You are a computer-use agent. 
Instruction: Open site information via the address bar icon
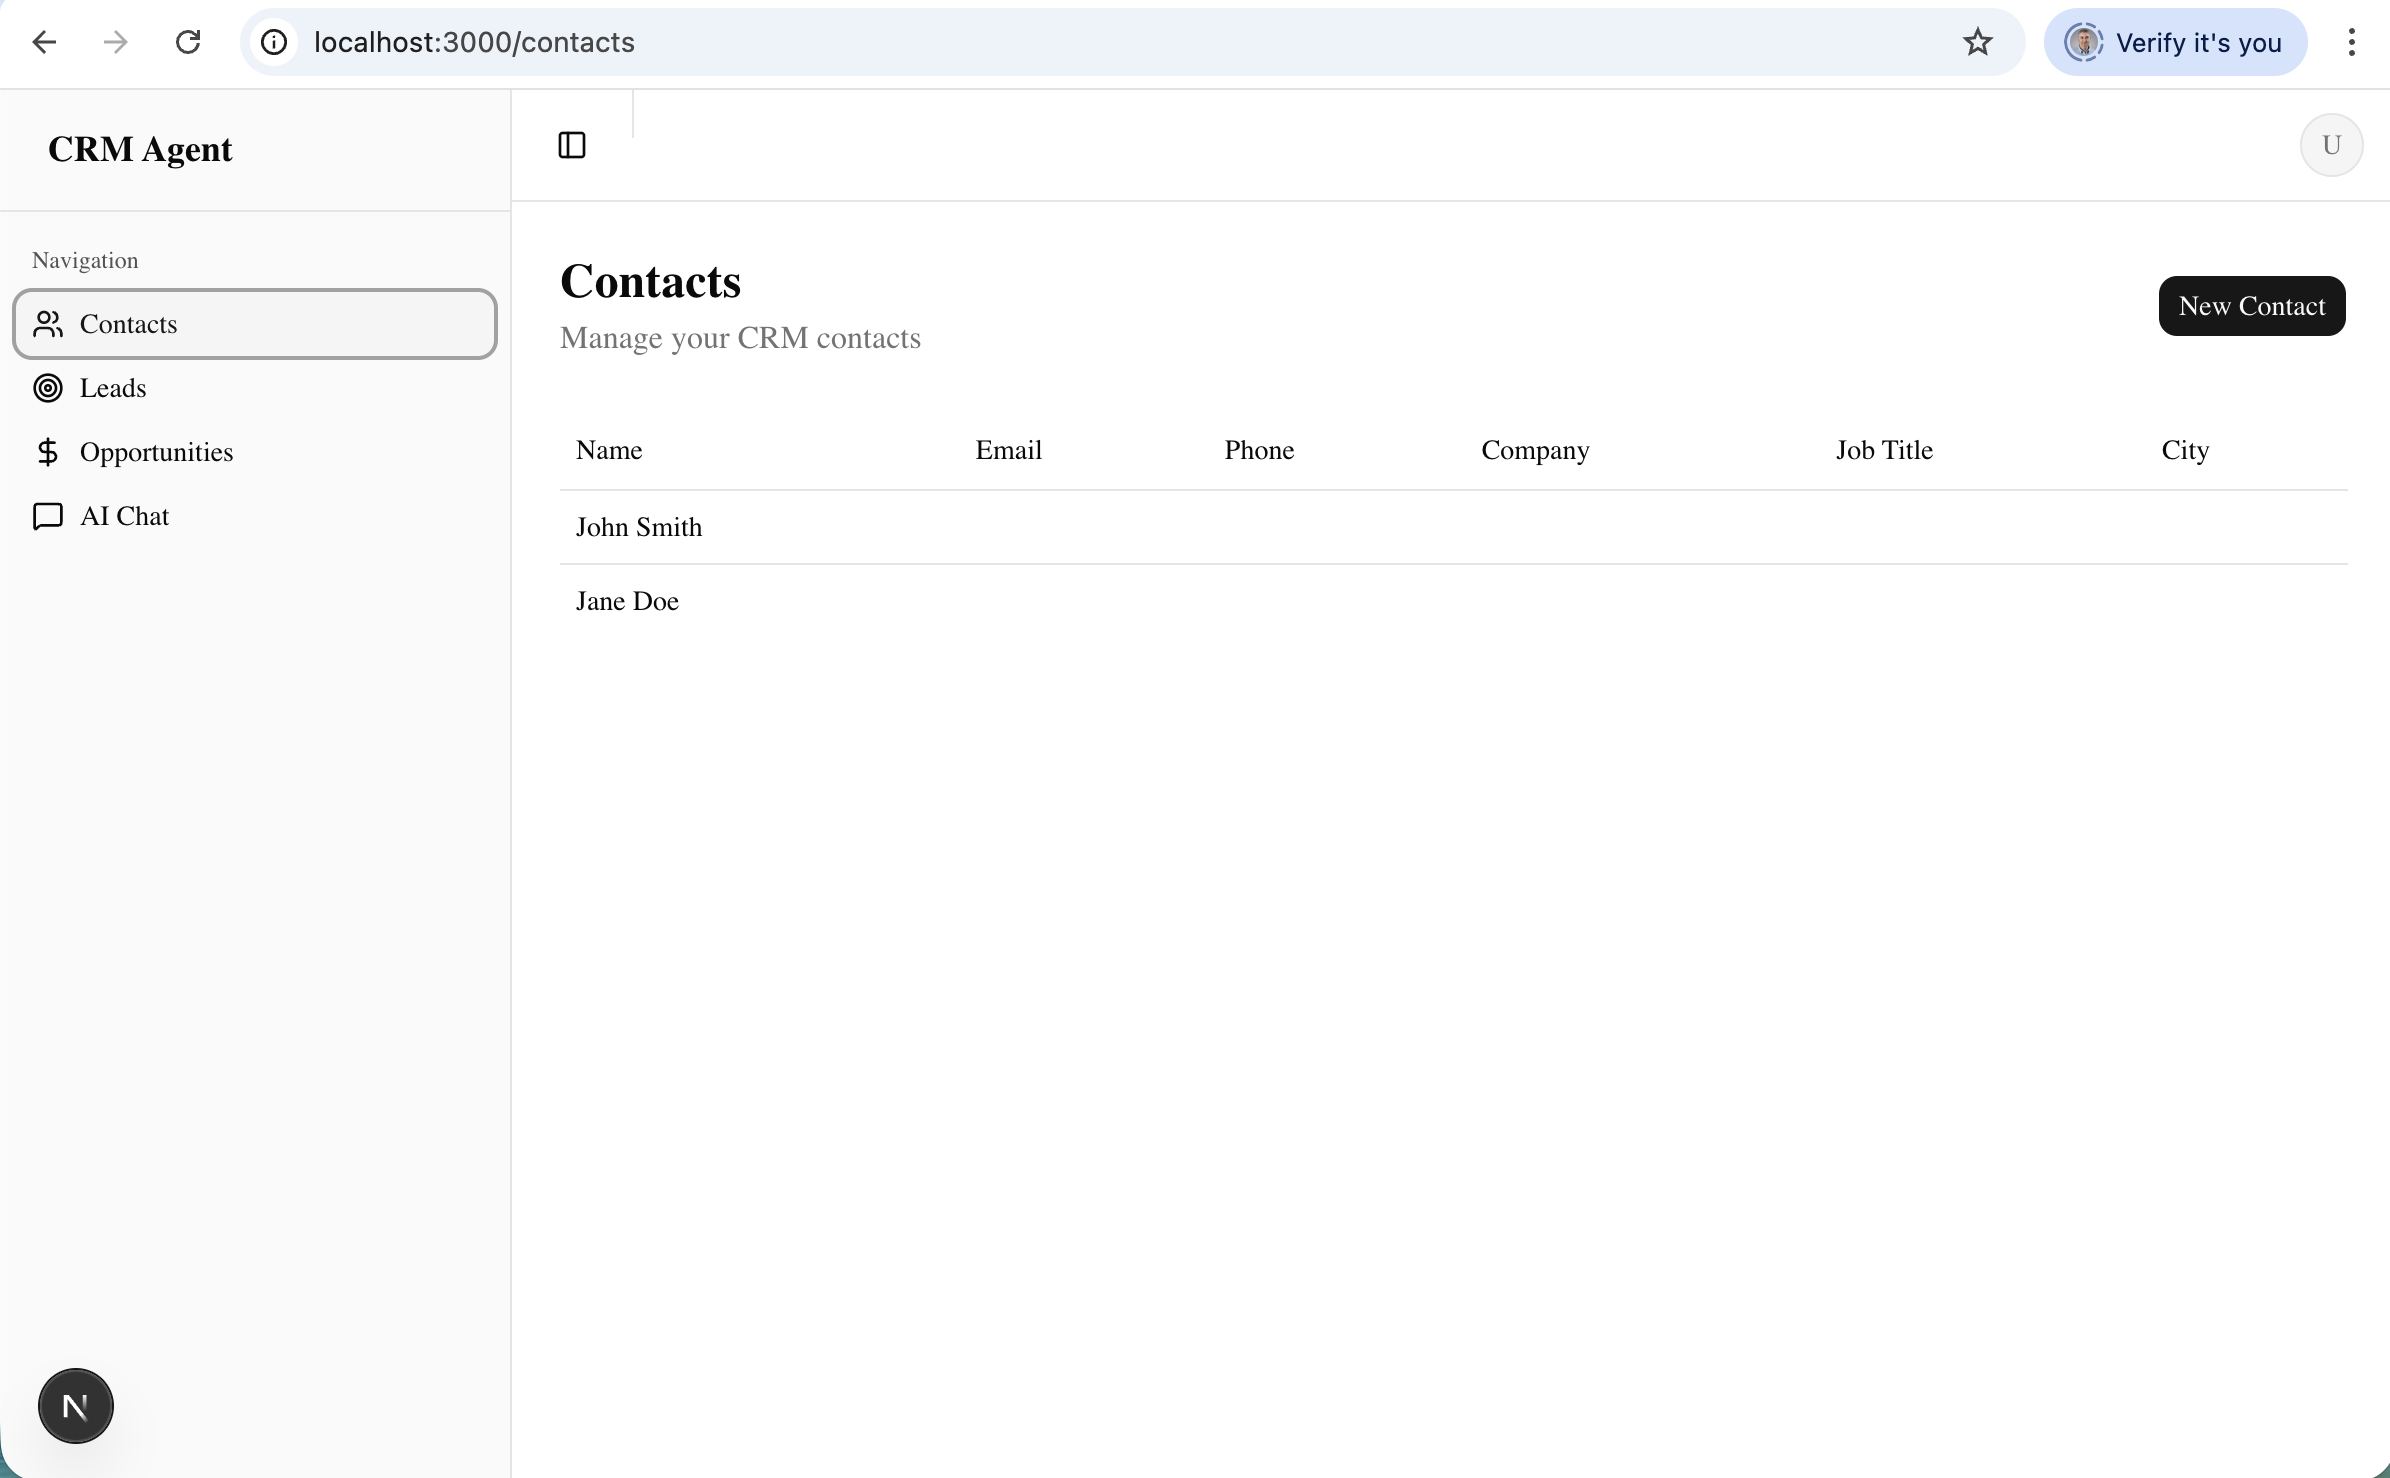pos(272,42)
